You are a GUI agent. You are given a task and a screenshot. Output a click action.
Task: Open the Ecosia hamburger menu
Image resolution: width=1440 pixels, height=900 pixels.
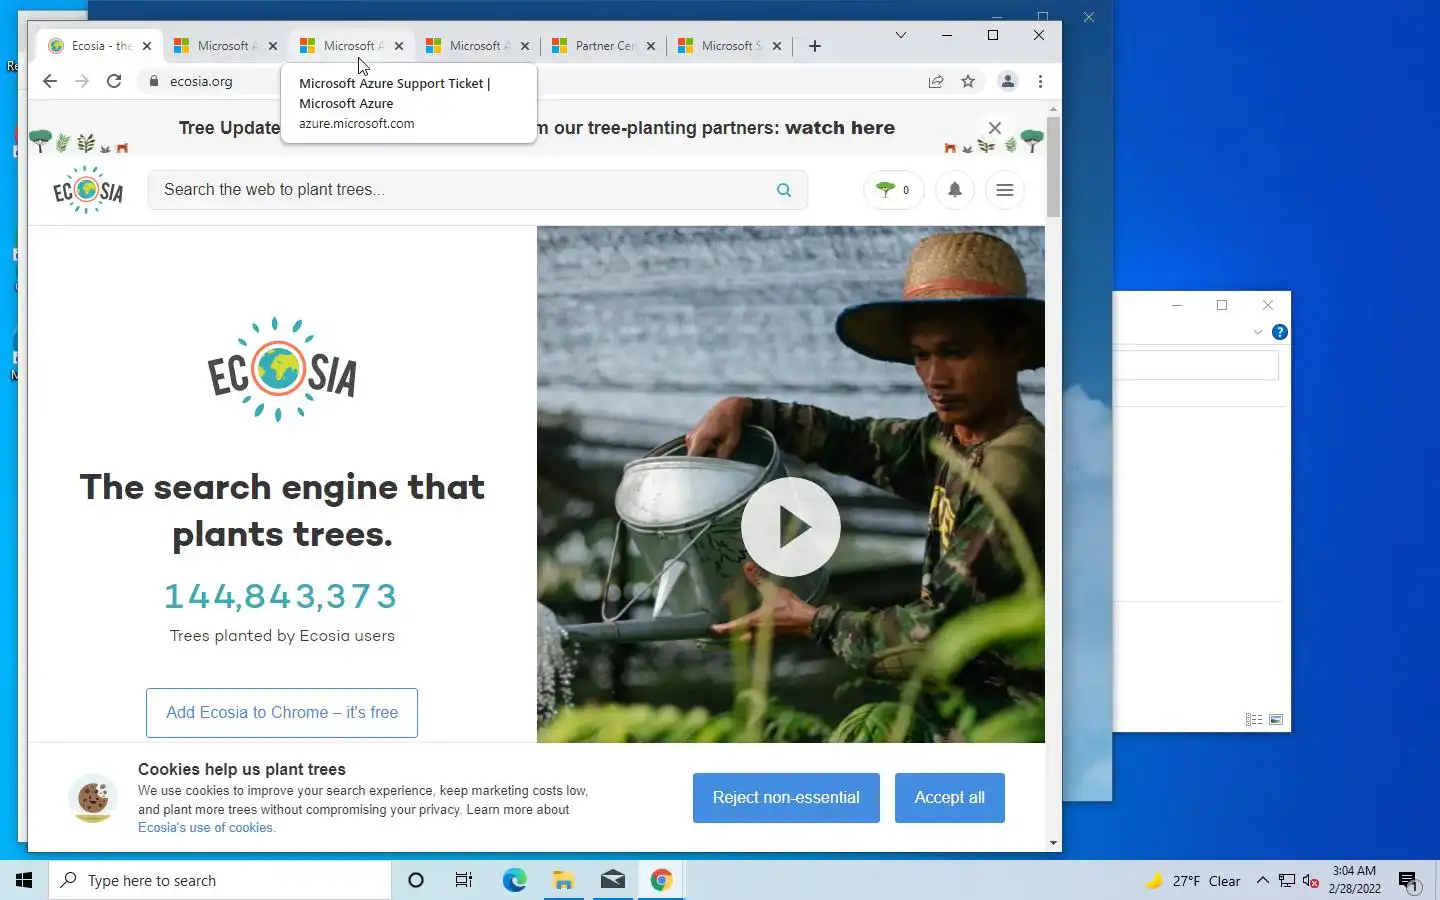[1005, 190]
